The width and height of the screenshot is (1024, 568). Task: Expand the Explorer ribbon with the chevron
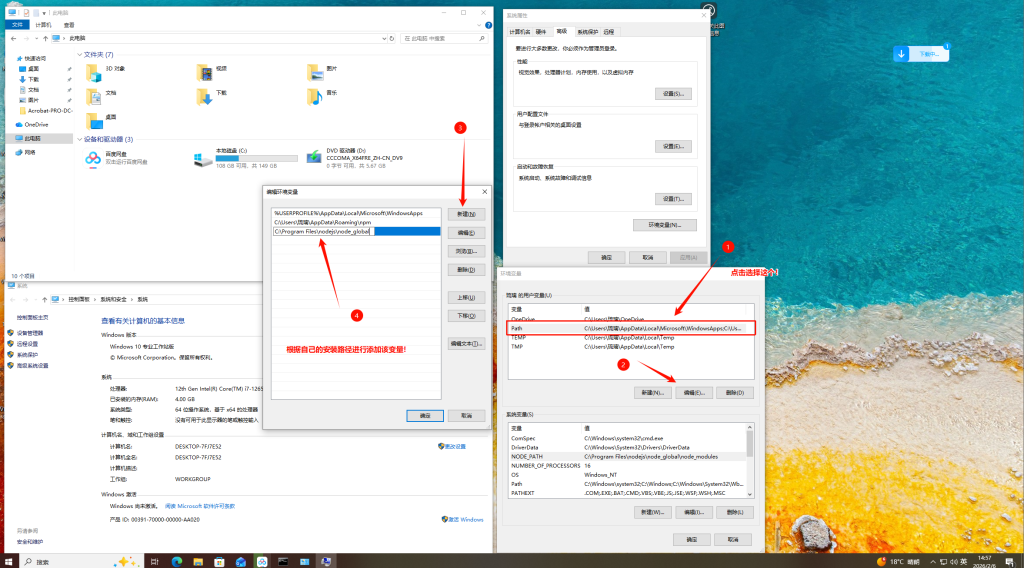click(479, 25)
